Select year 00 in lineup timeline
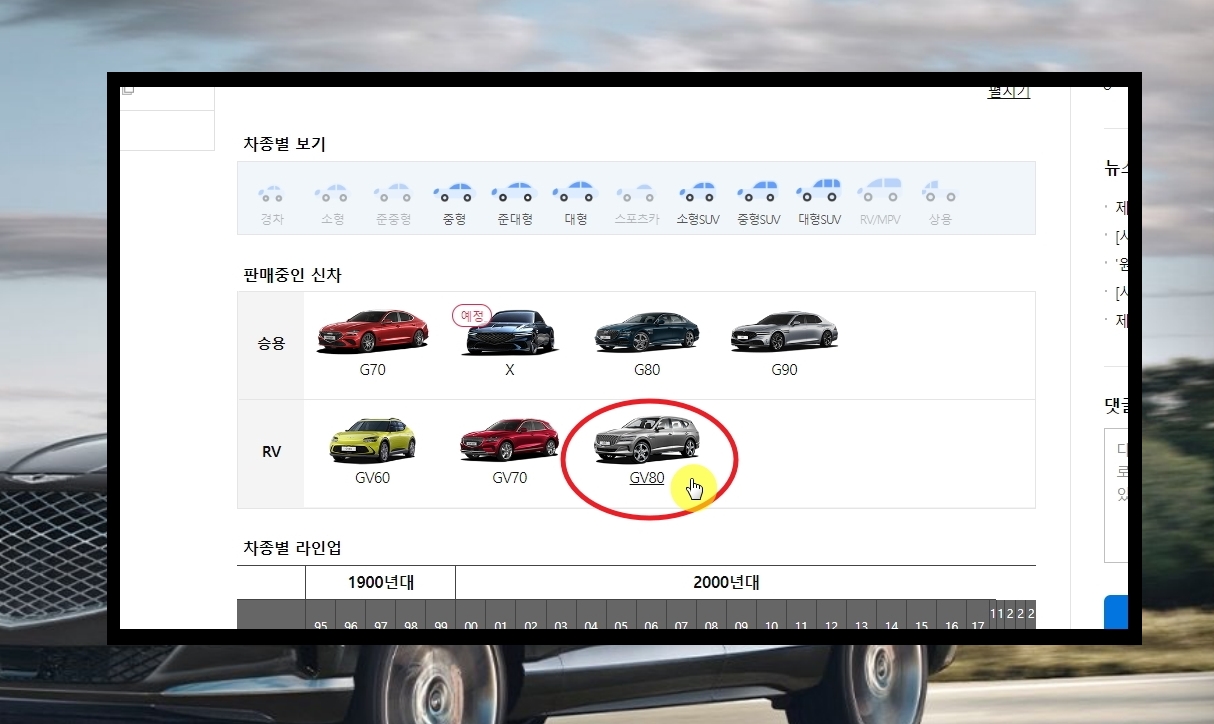The width and height of the screenshot is (1214, 724). point(471,626)
